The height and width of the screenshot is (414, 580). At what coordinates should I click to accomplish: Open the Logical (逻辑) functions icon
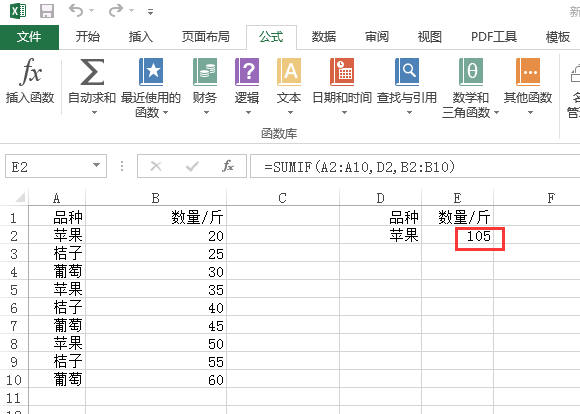click(x=247, y=72)
